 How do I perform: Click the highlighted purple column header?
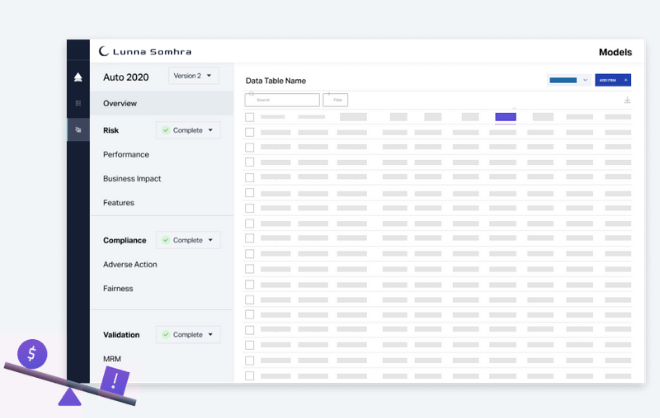pos(505,117)
